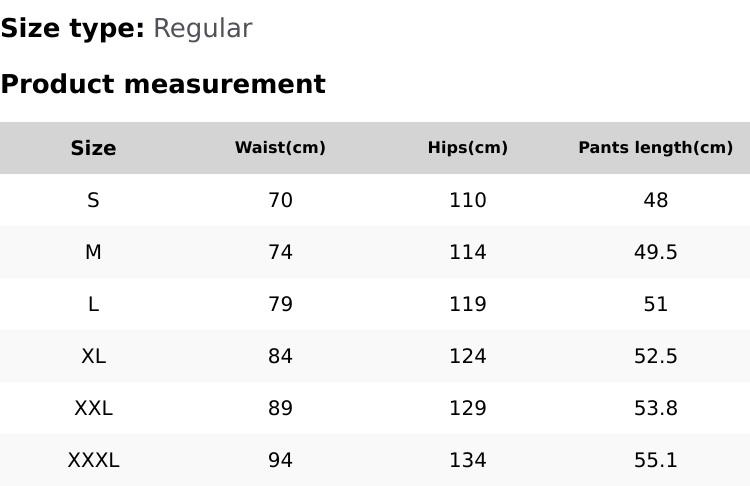Click waist value 70 for size S
Screen dimensions: 750x486
click(280, 200)
